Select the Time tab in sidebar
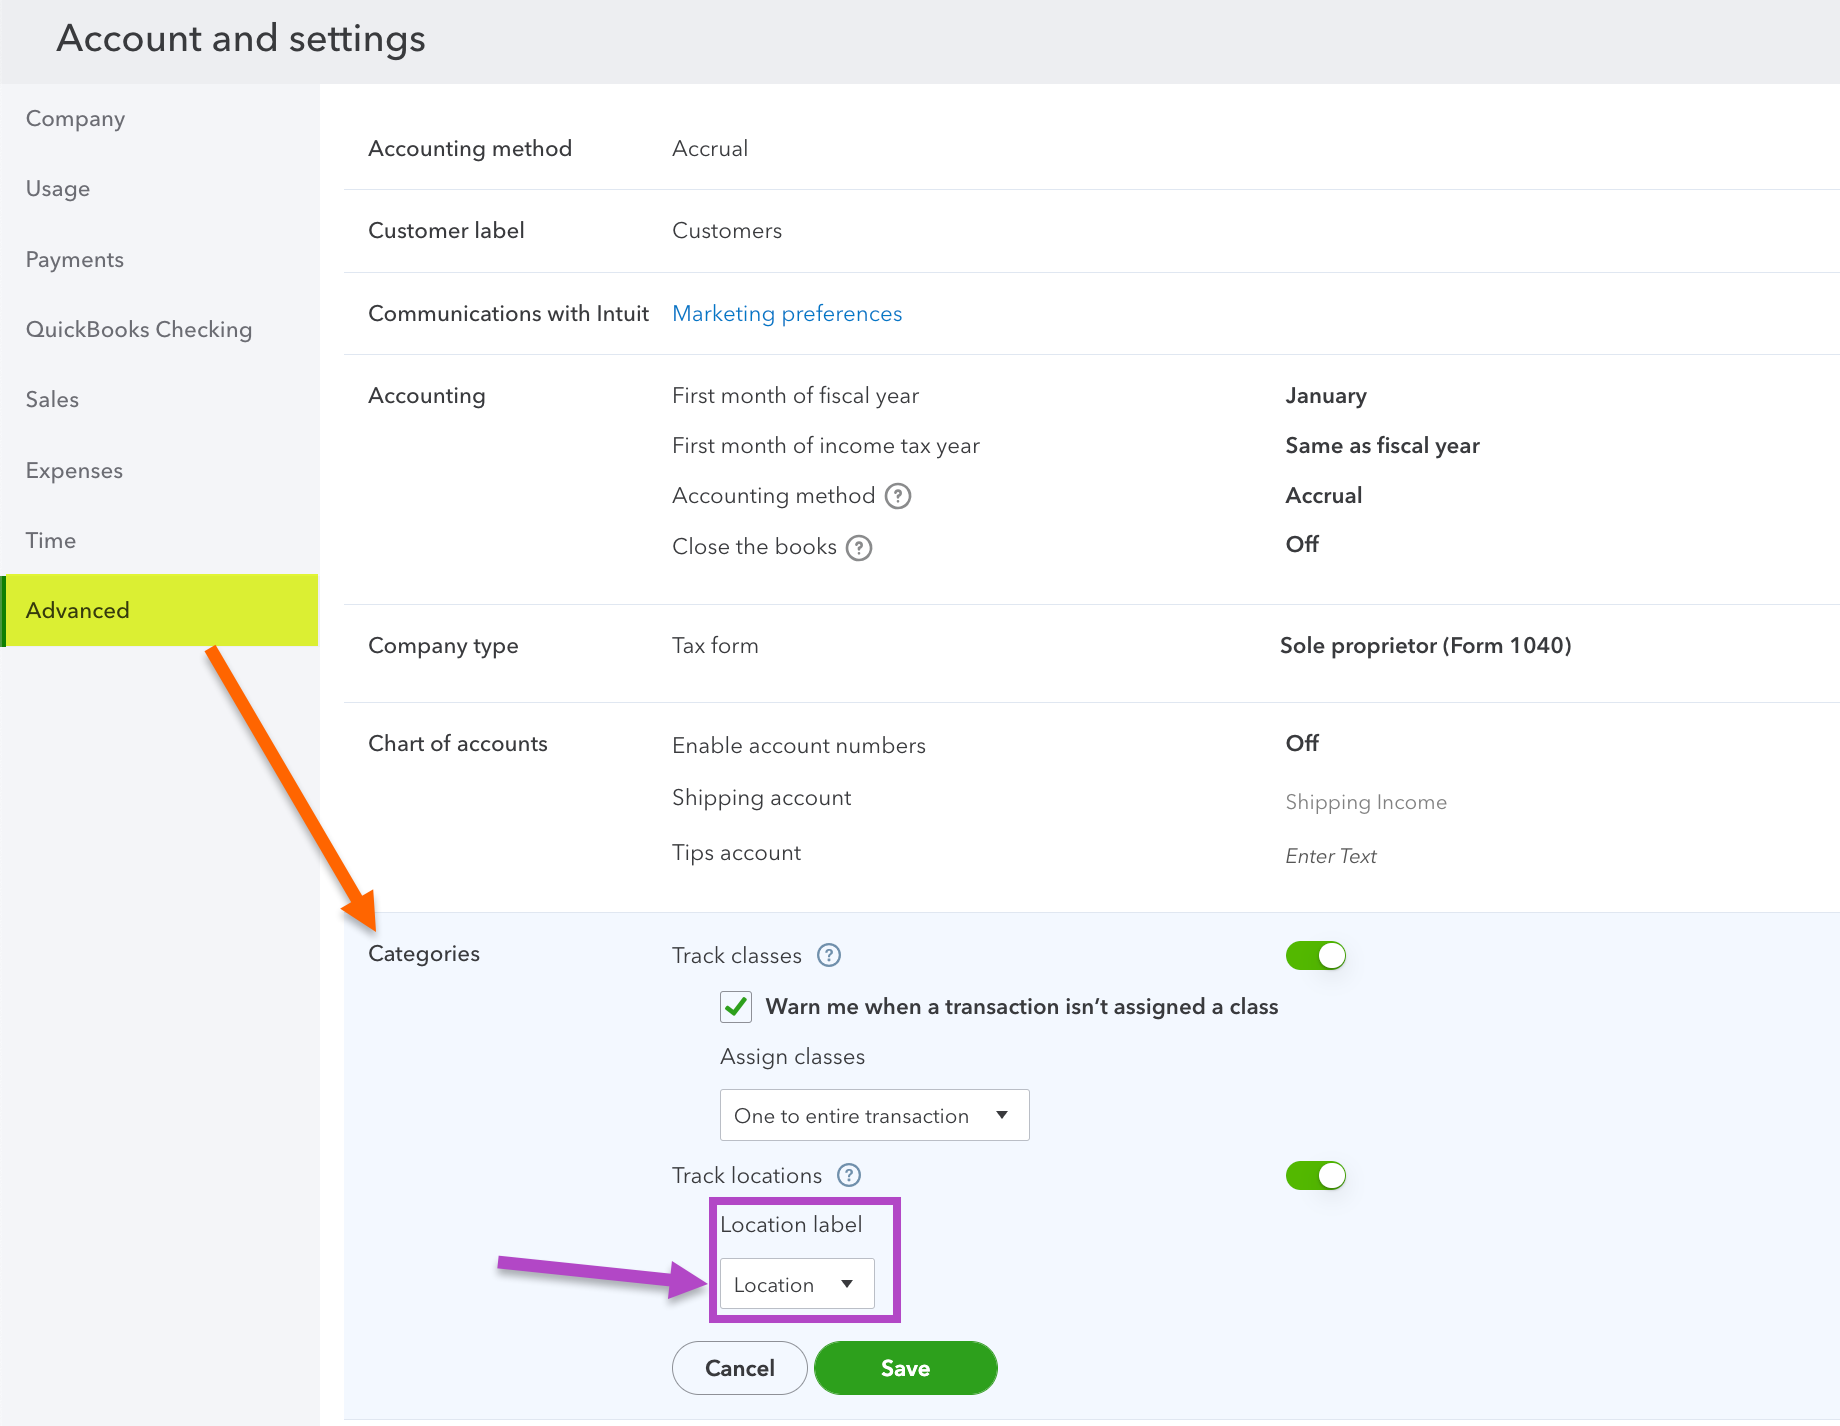1840x1426 pixels. pyautogui.click(x=51, y=541)
